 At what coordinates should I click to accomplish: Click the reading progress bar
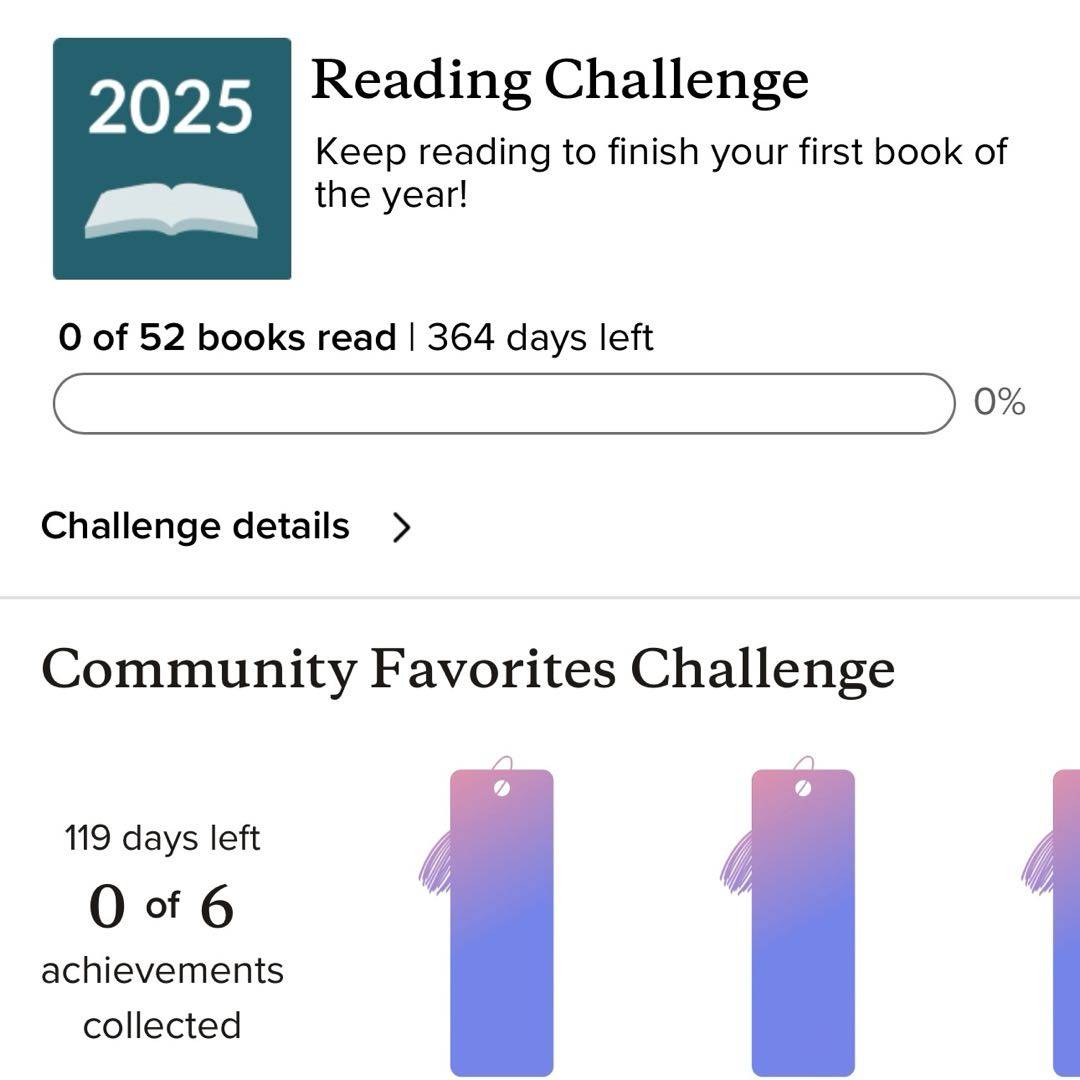point(504,403)
